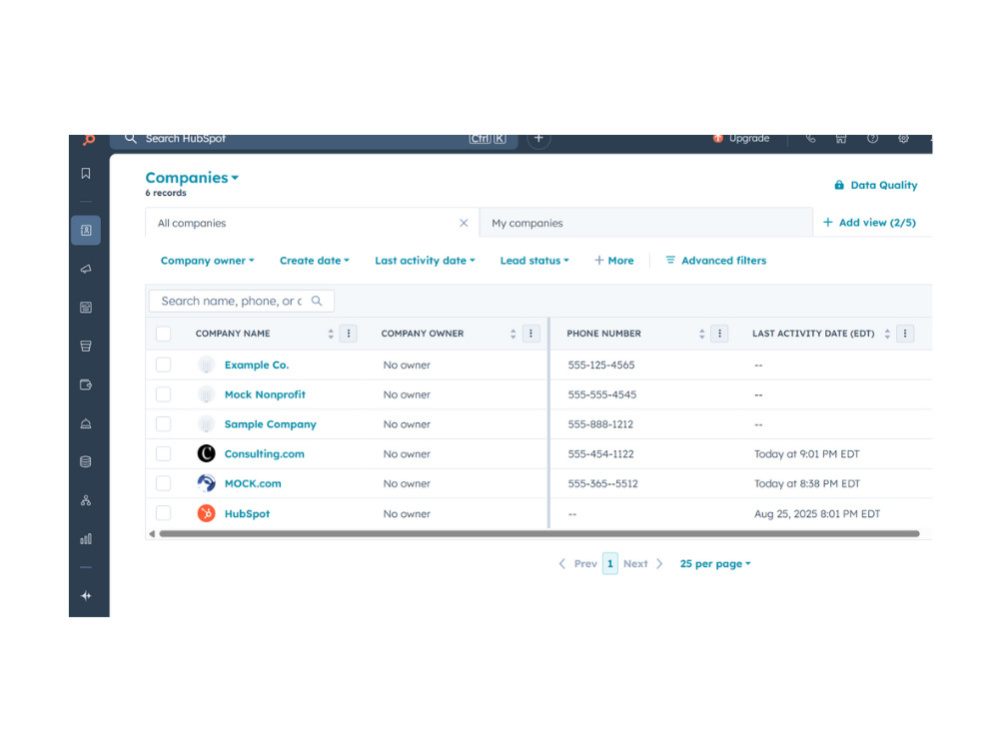Click the plus create button in top bar
This screenshot has height=750, width=1000.
tap(538, 138)
